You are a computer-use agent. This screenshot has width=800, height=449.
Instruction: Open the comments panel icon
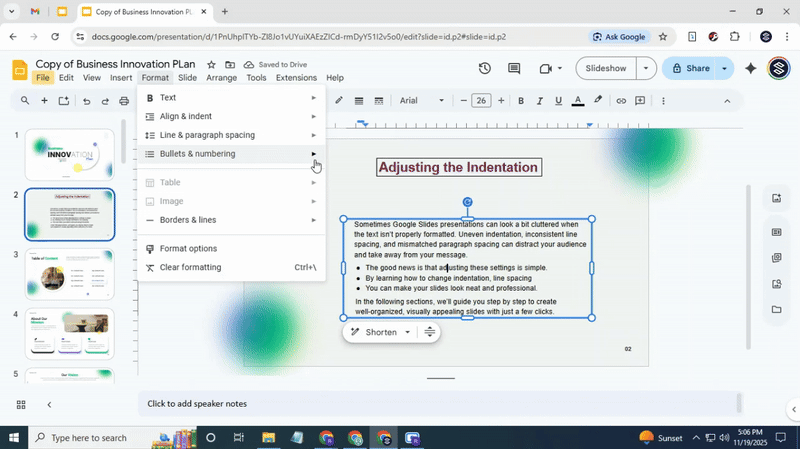tap(514, 69)
